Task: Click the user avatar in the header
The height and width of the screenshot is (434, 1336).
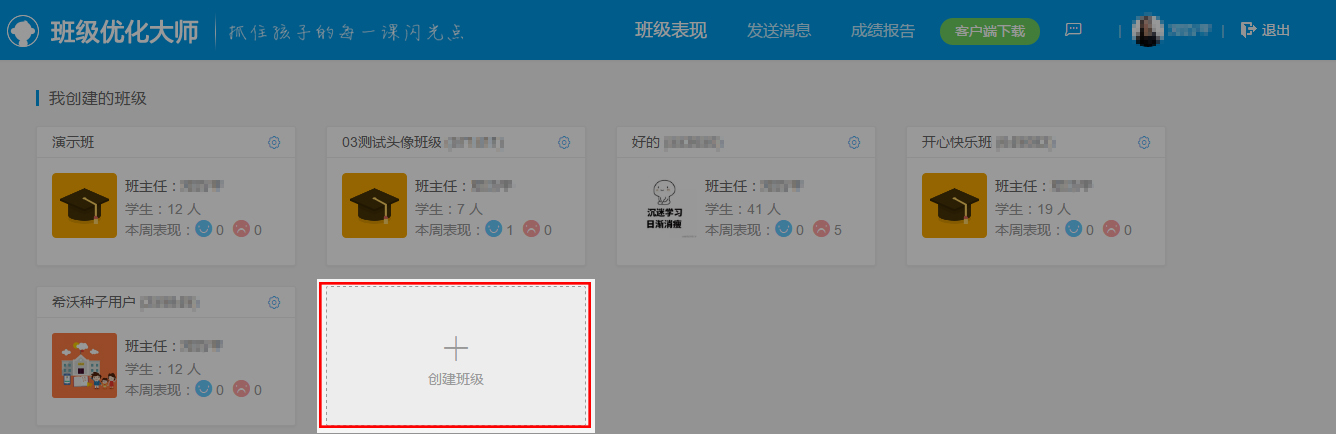Action: point(1146,30)
